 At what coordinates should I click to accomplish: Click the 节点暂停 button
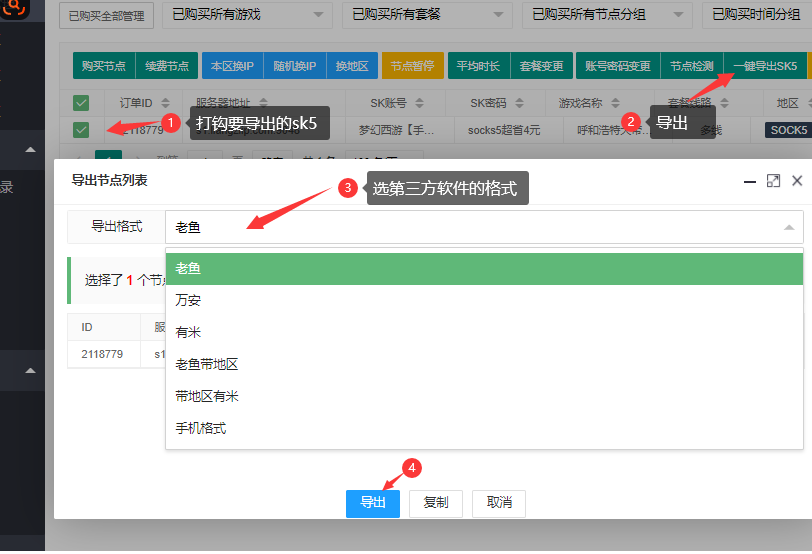pos(413,66)
